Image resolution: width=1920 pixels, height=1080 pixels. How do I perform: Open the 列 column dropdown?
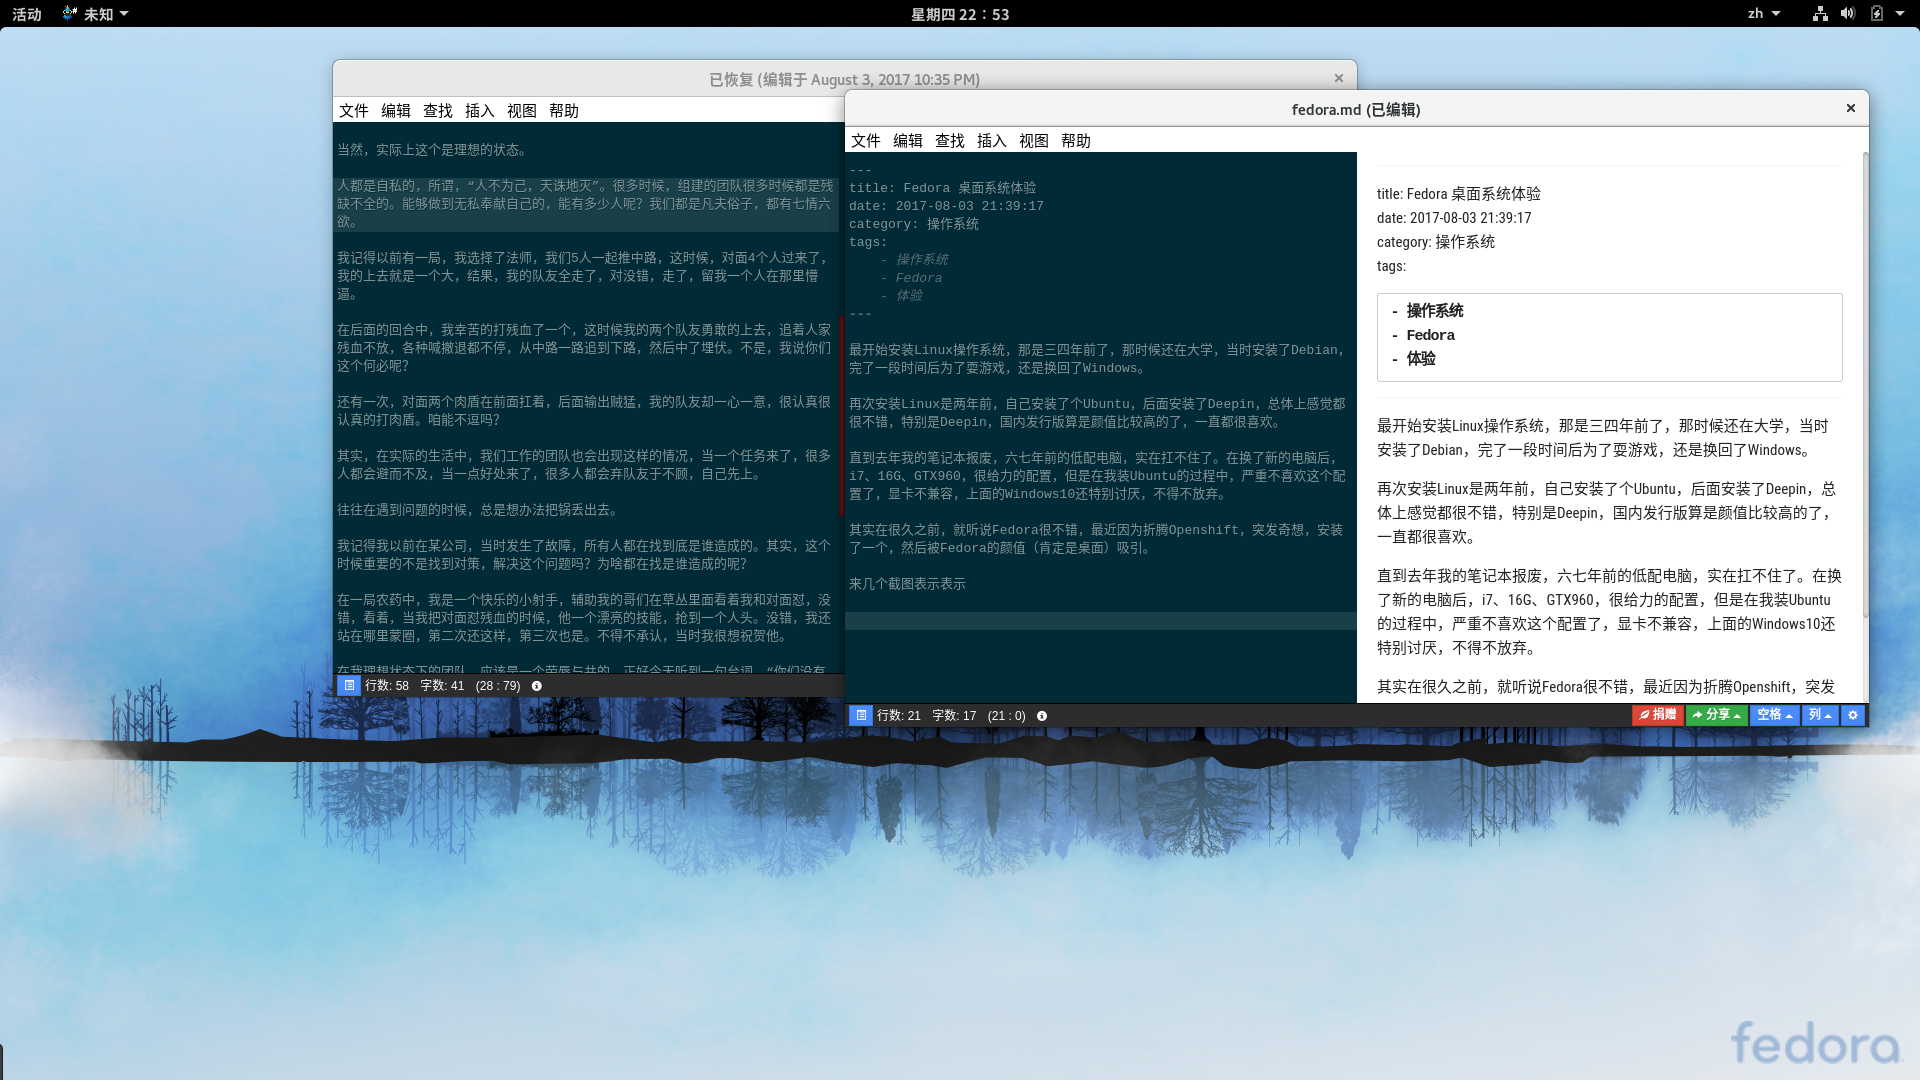pyautogui.click(x=1820, y=715)
